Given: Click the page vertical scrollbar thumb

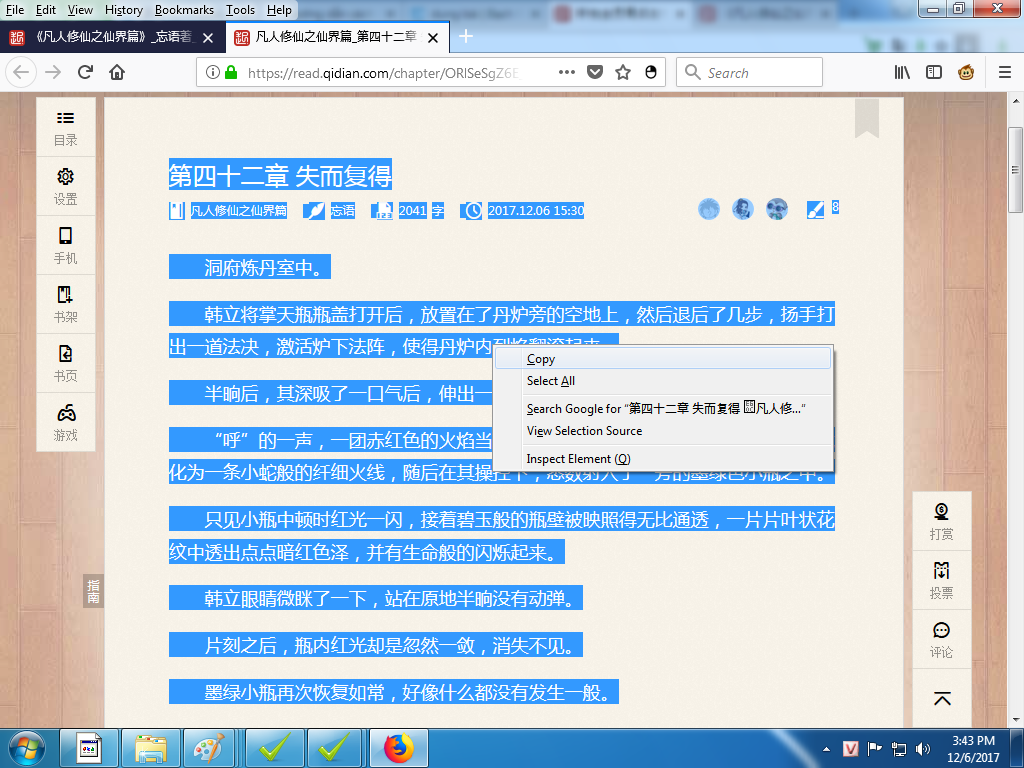Looking at the screenshot, I should (x=1015, y=170).
